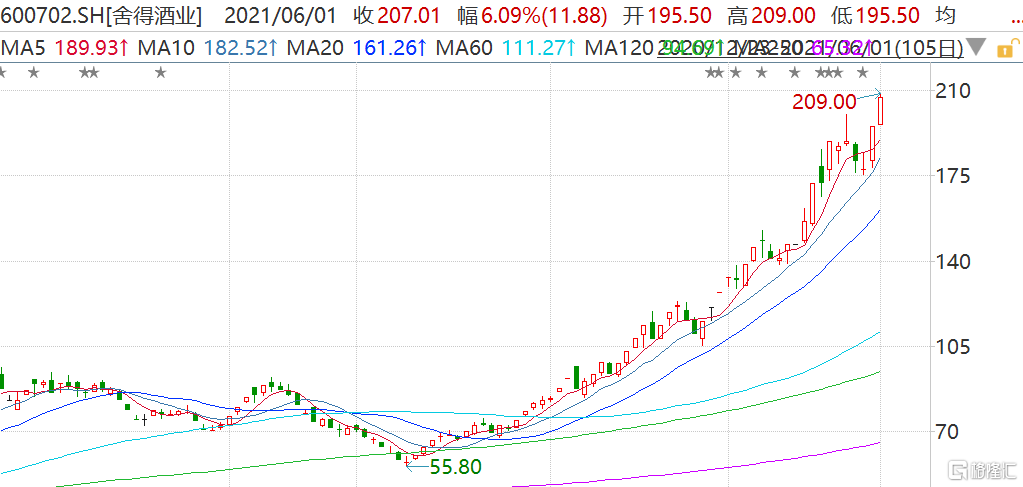1023x487 pixels.
Task: Click the underlined (105日) date range link
Action: [x=810, y=47]
